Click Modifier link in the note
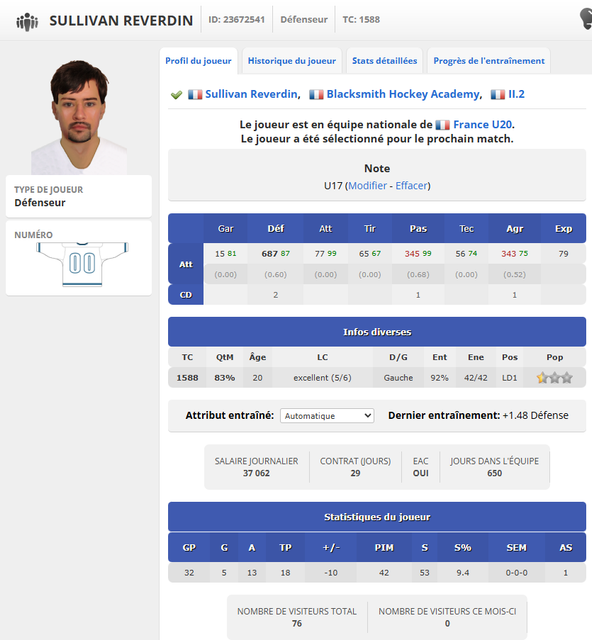Image resolution: width=592 pixels, height=640 pixels. point(367,186)
